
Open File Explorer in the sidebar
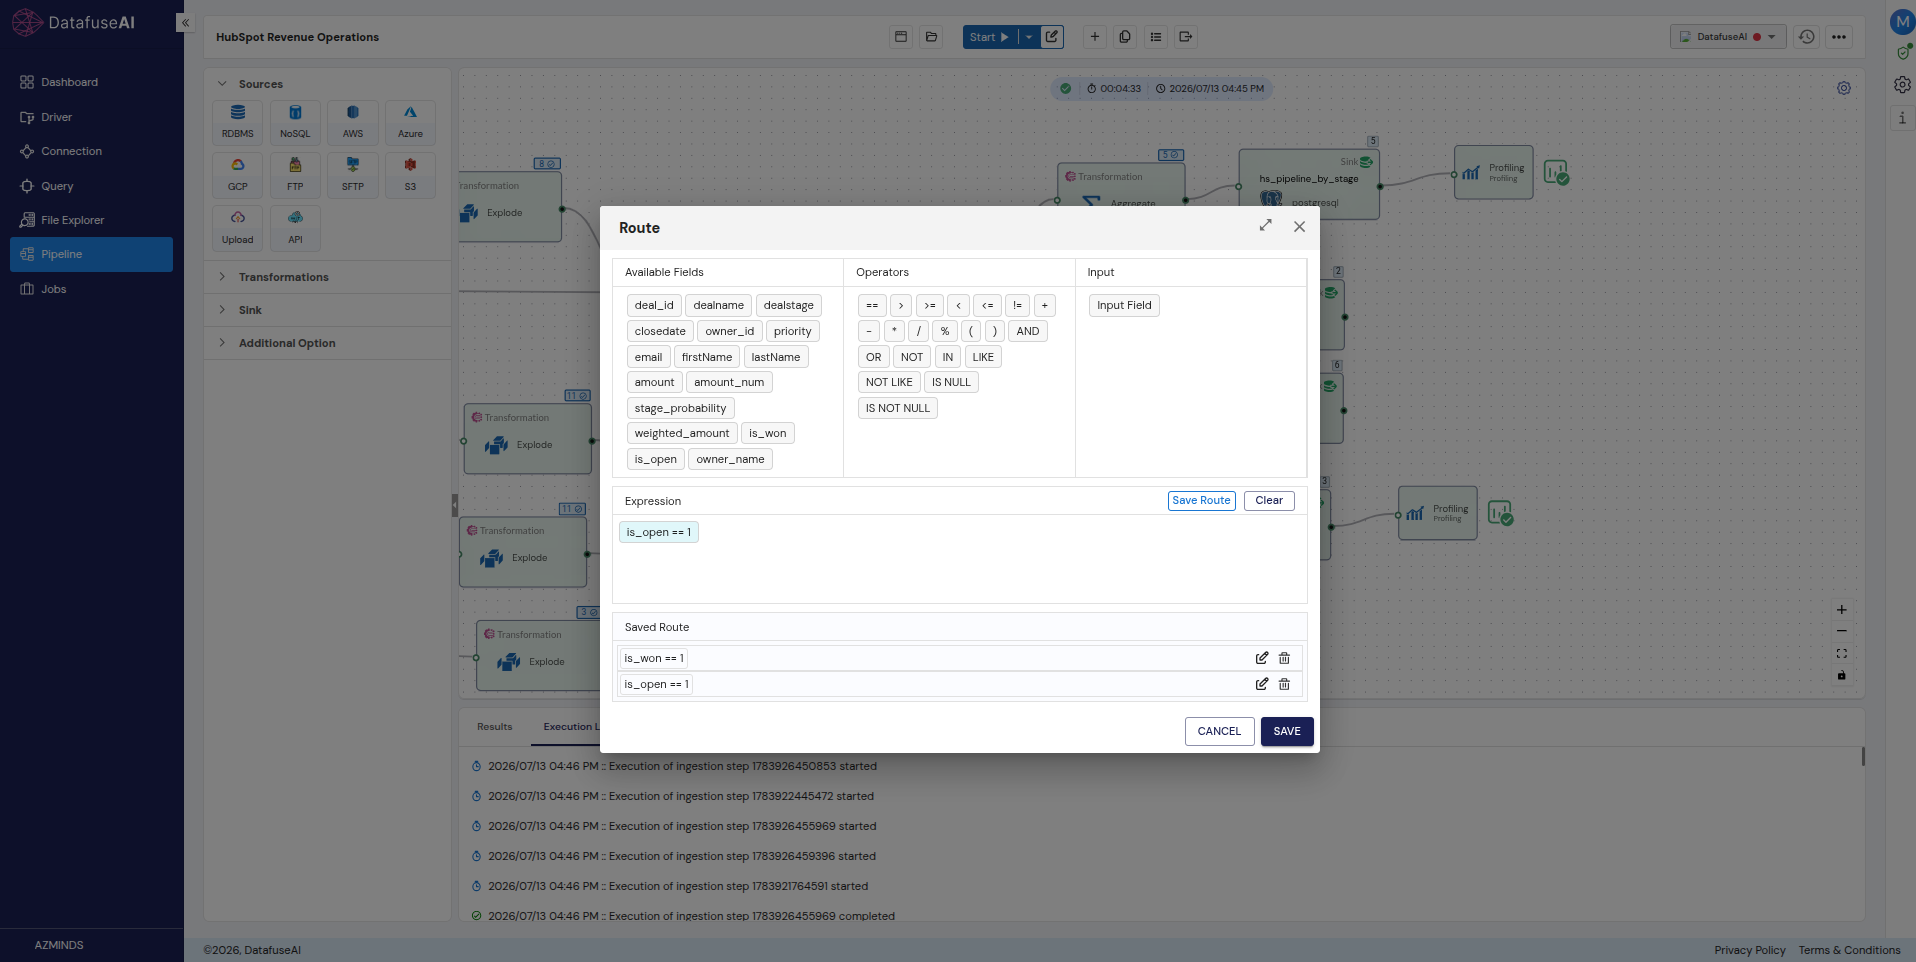pyautogui.click(x=91, y=220)
